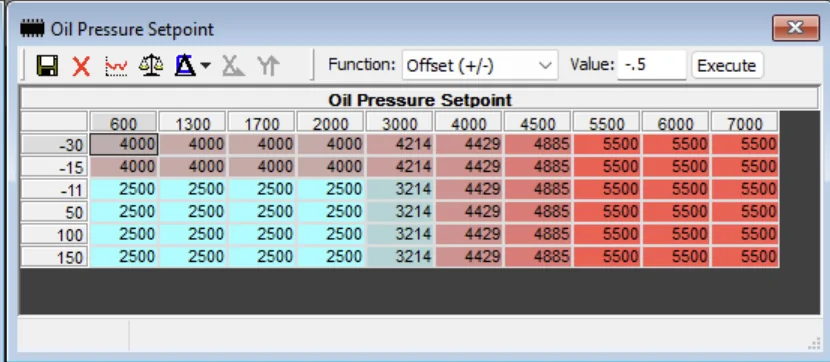Select the 1300 column header
830x362 pixels.
(x=193, y=122)
